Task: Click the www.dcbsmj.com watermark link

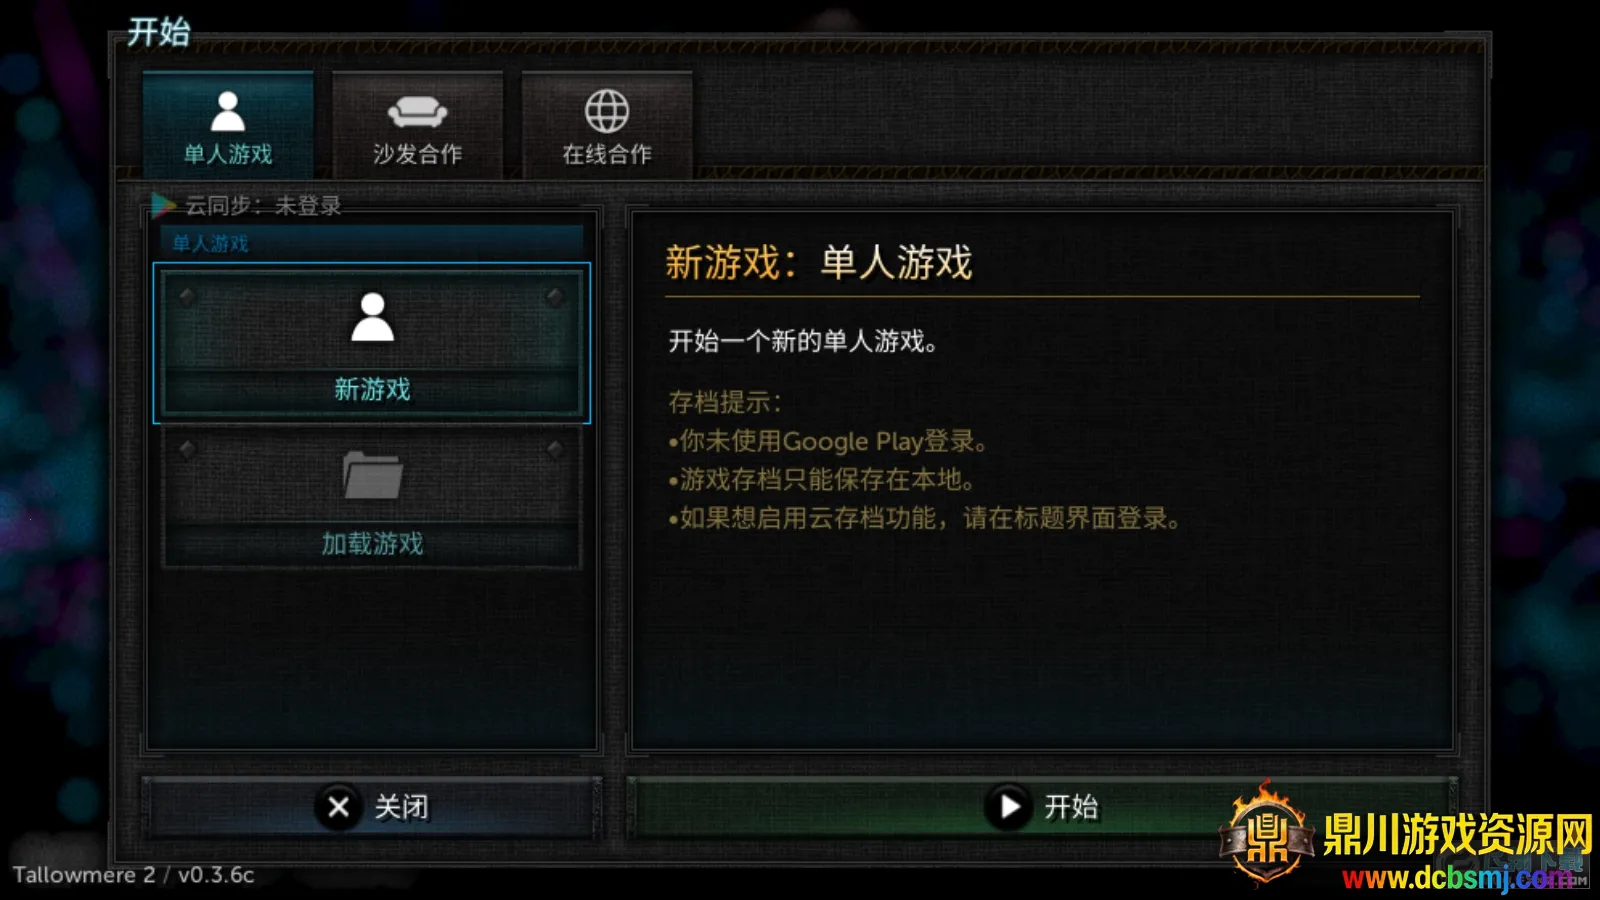Action: (1456, 878)
